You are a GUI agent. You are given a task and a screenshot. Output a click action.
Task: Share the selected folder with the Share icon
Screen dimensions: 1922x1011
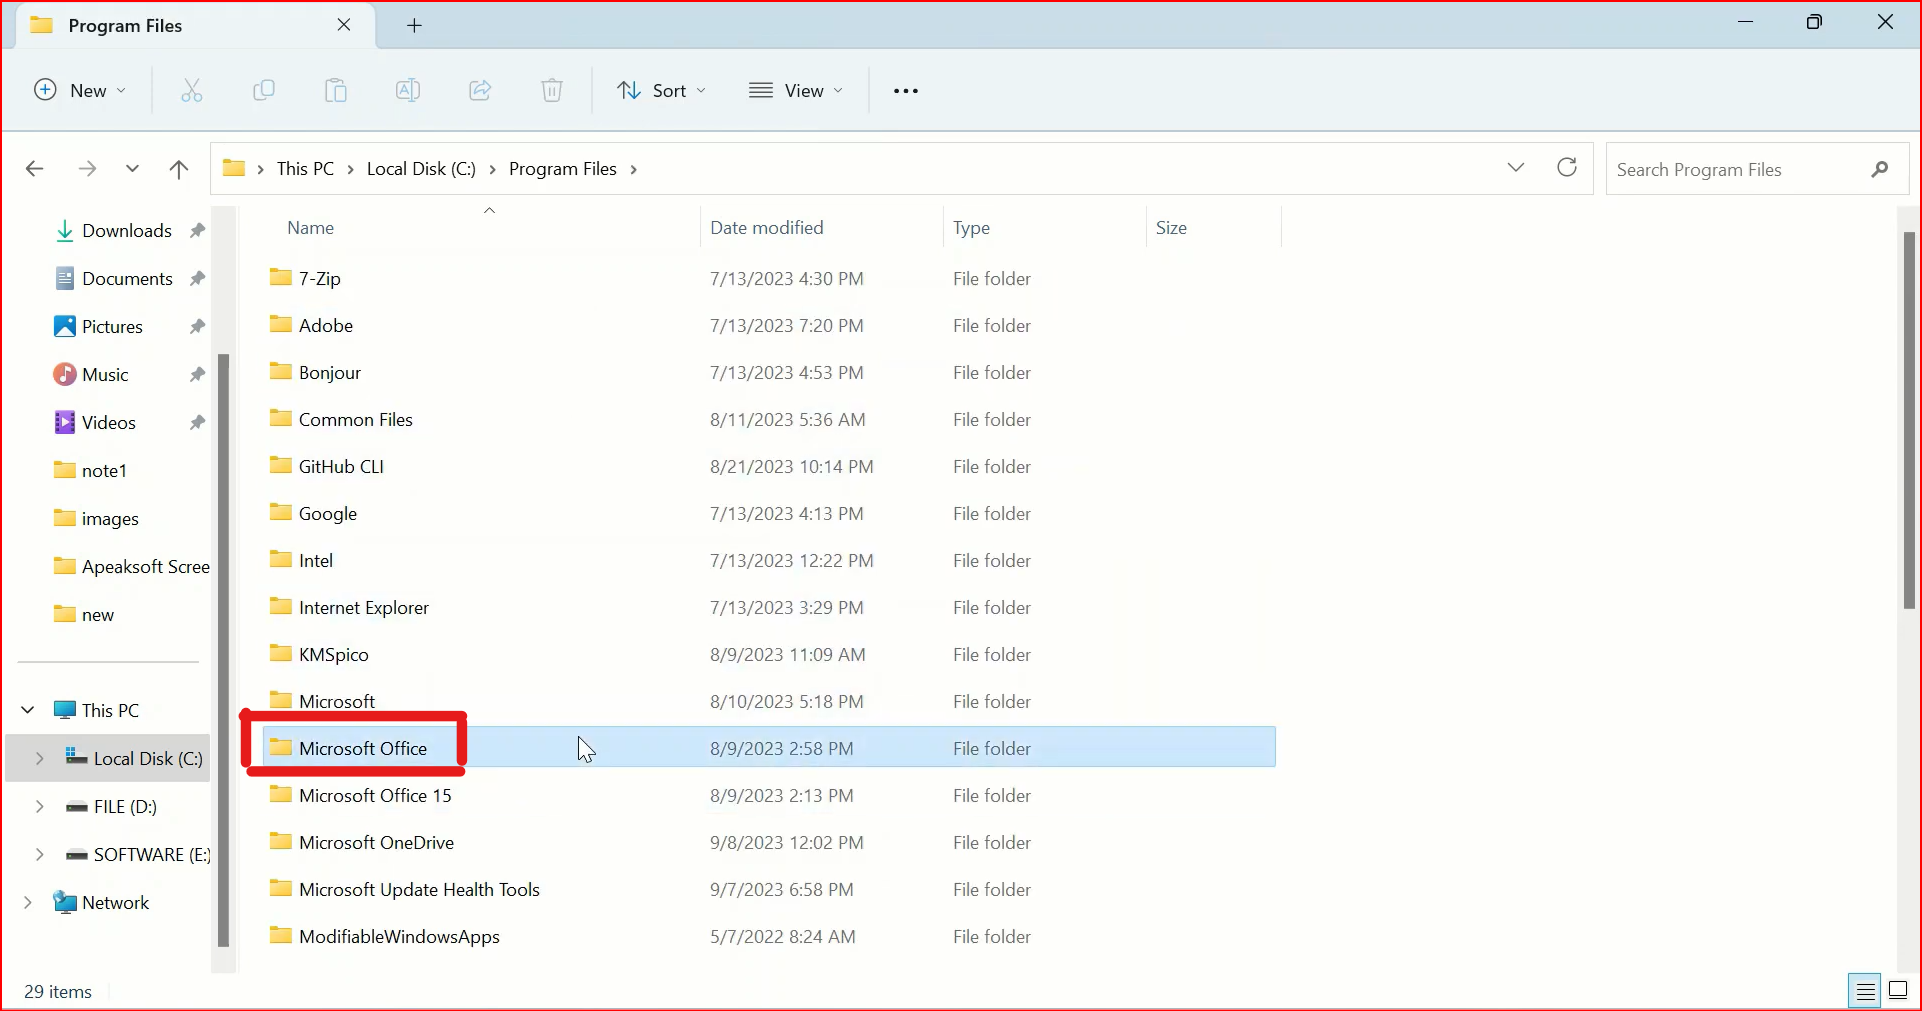point(480,90)
